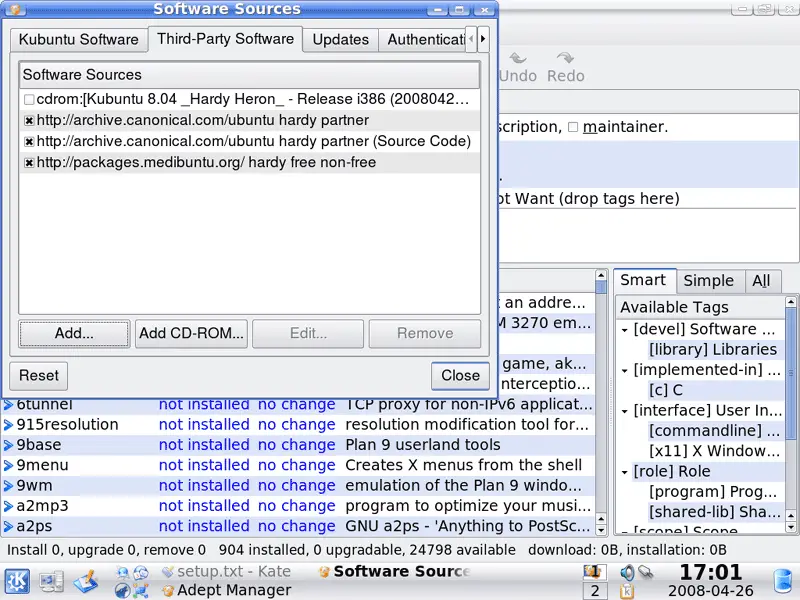Select the Third-Party Software tab
Screen dimensions: 800x600
point(226,39)
